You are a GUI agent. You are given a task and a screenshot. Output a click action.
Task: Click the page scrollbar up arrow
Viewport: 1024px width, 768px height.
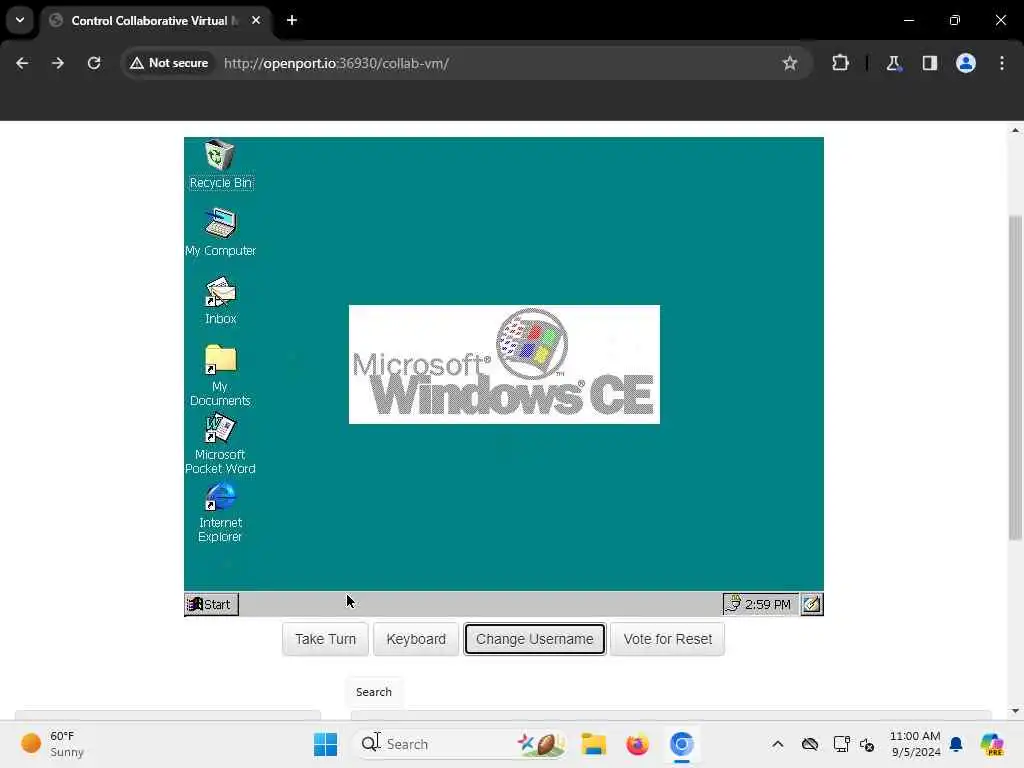[x=1015, y=130]
